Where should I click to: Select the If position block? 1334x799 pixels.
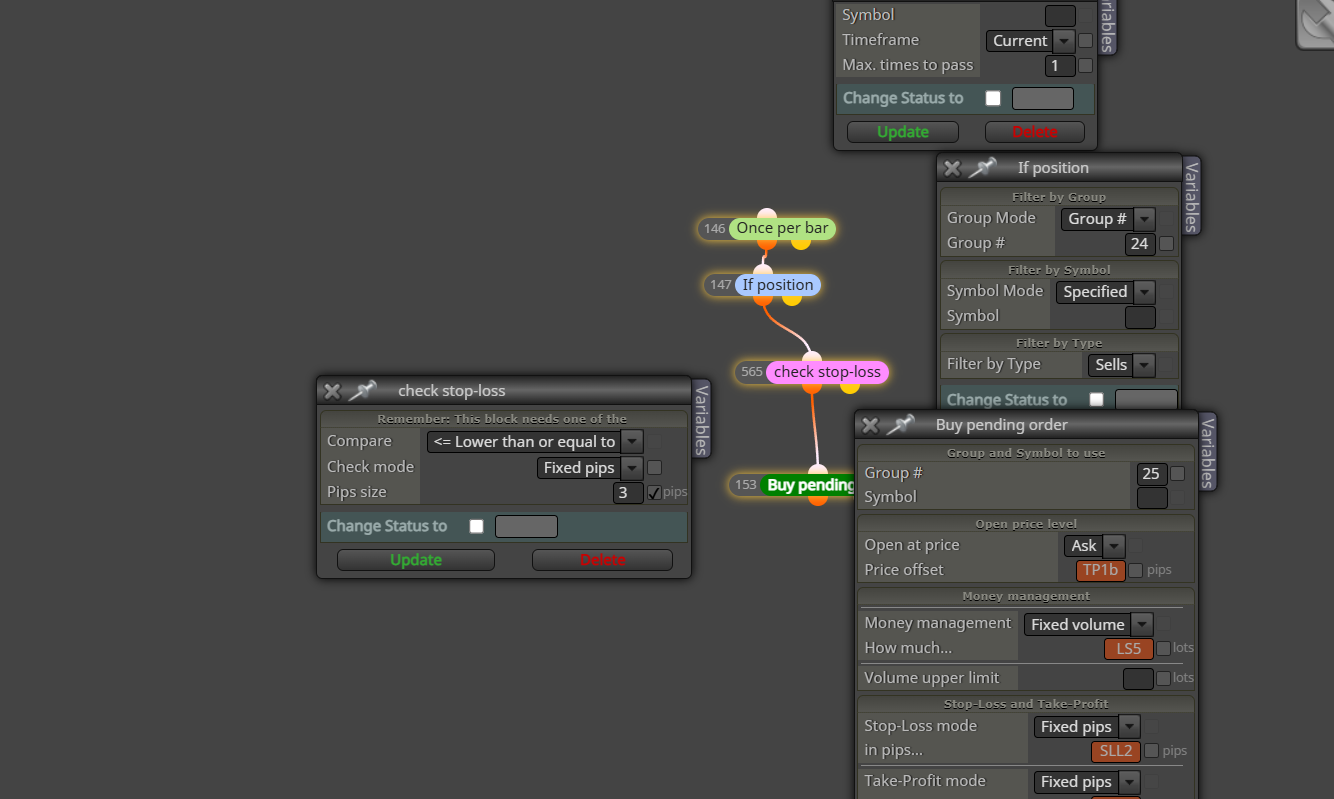pyautogui.click(x=778, y=285)
